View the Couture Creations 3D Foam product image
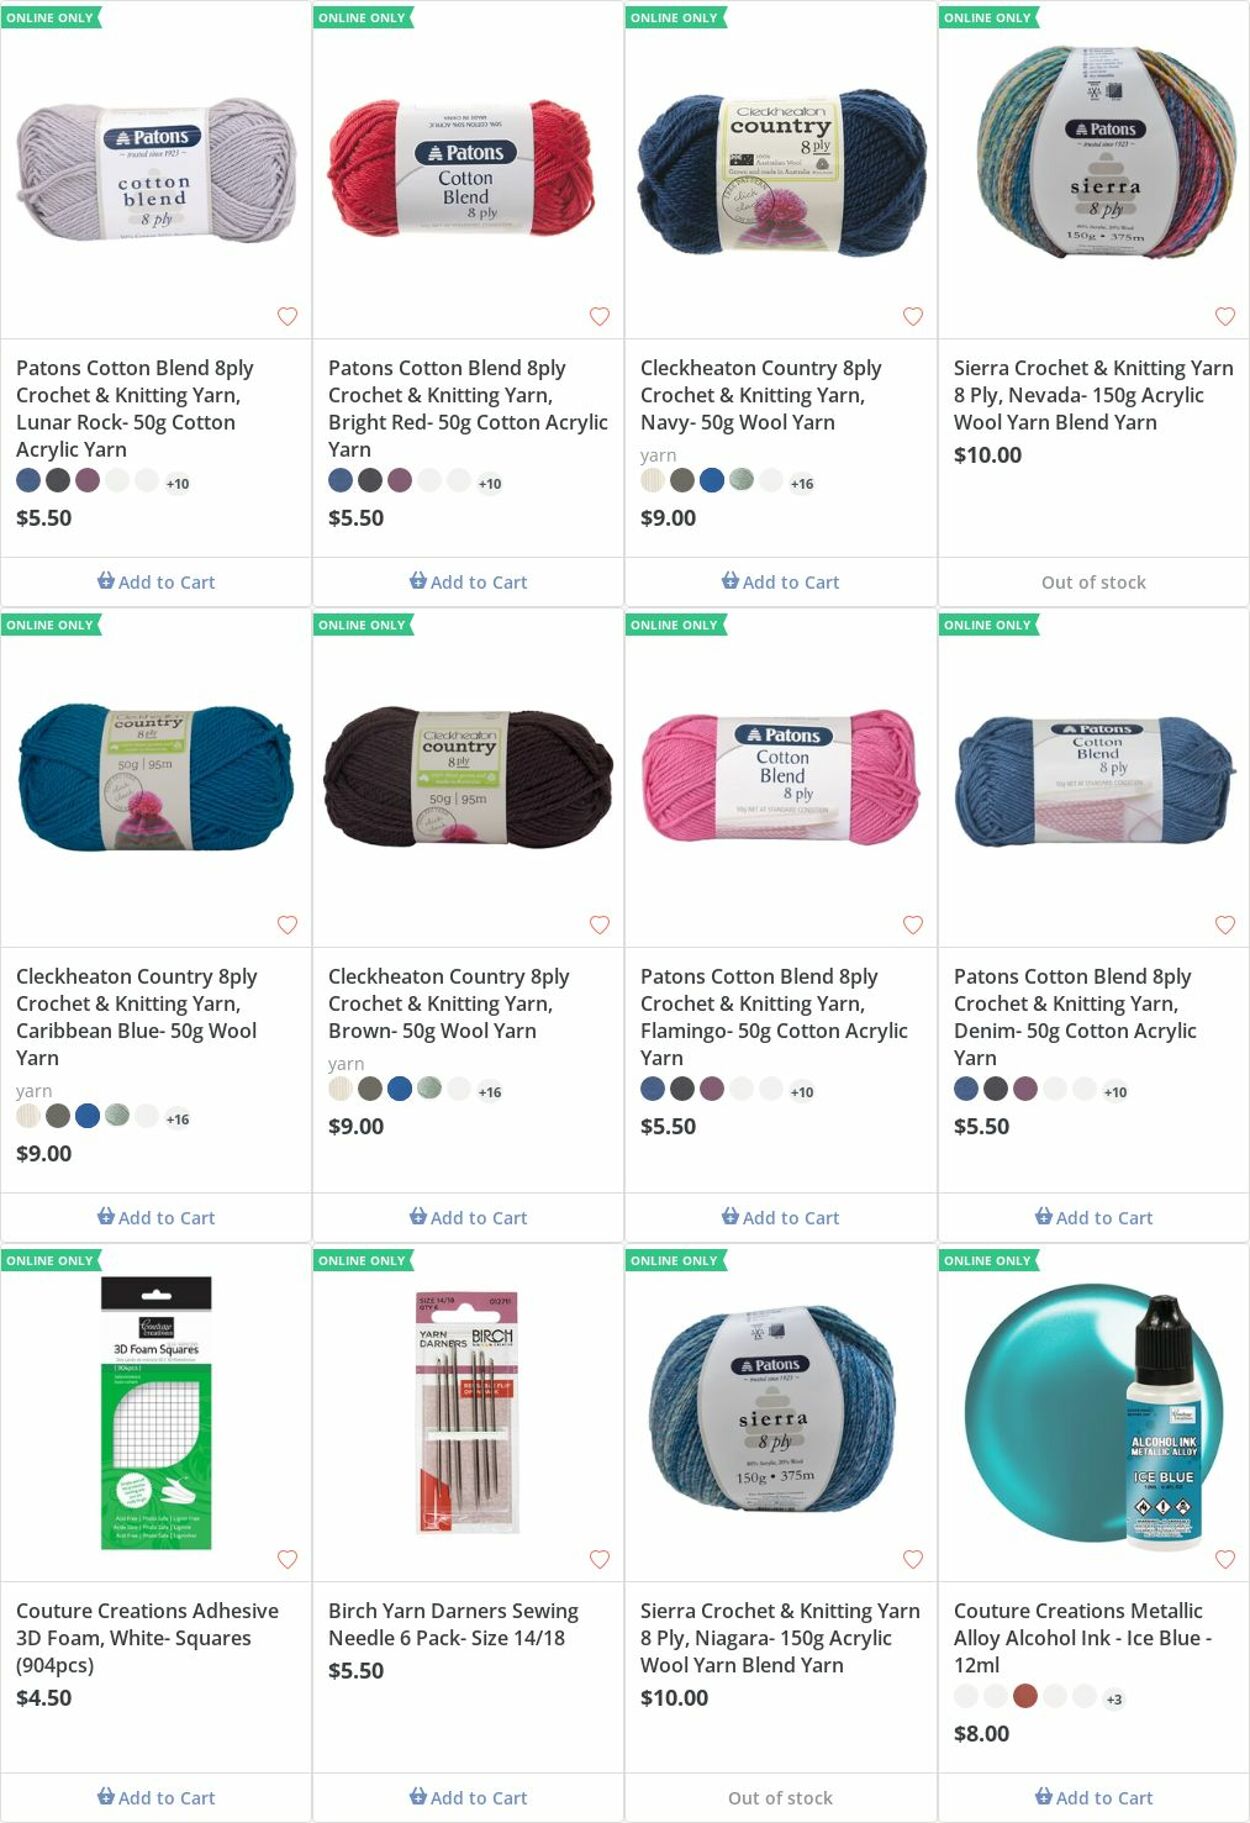 point(156,1412)
